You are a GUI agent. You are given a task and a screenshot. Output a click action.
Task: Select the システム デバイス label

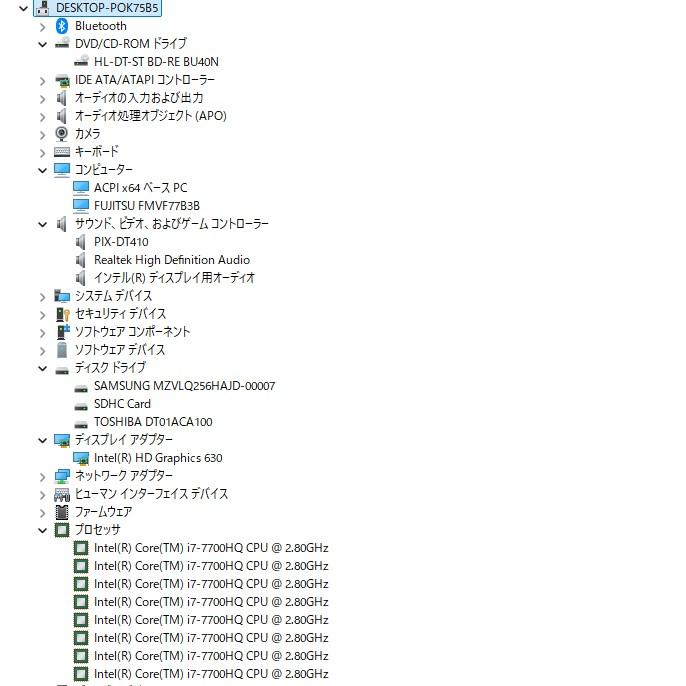(113, 296)
